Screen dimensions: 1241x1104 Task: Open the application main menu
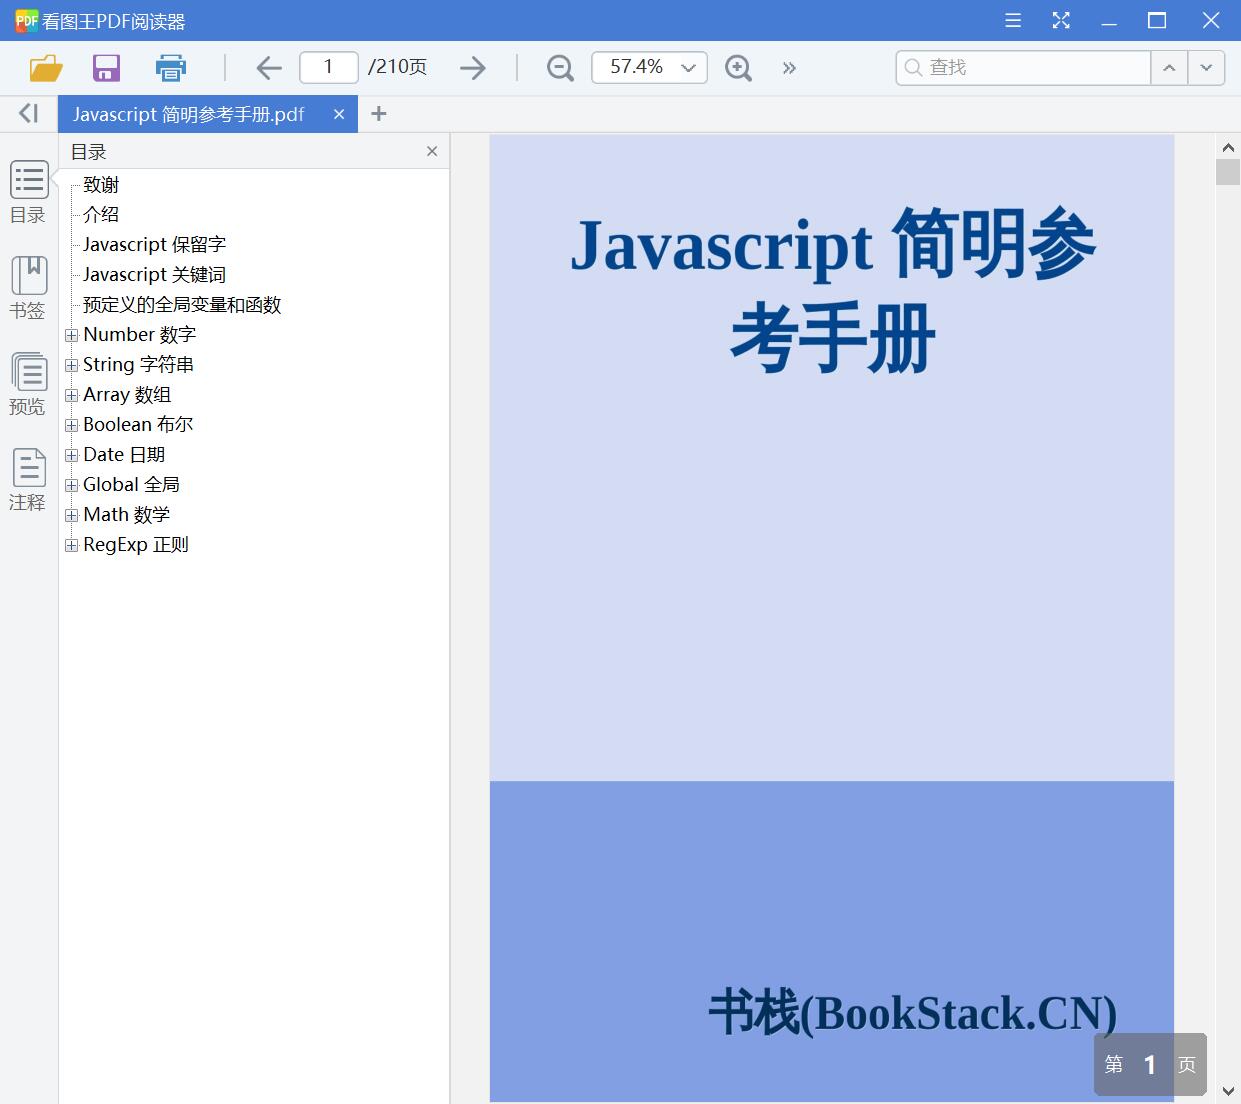[x=1012, y=20]
